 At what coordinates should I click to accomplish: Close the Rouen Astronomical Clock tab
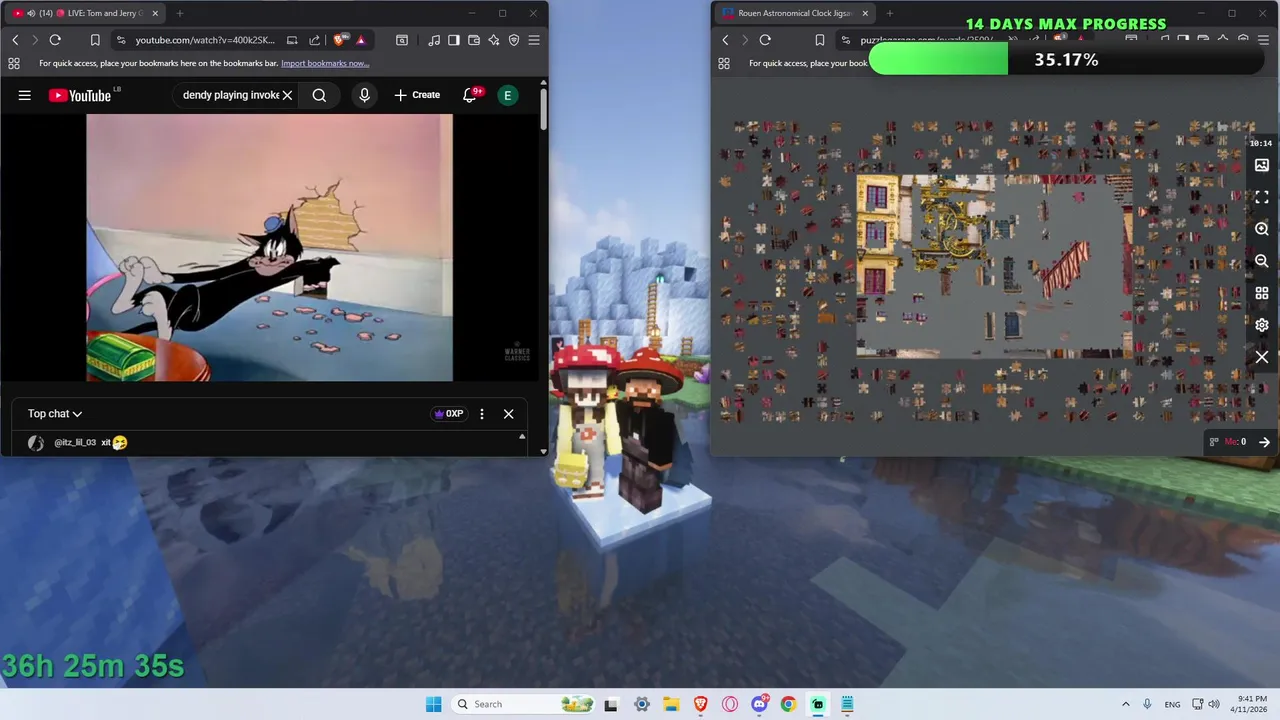tap(865, 13)
